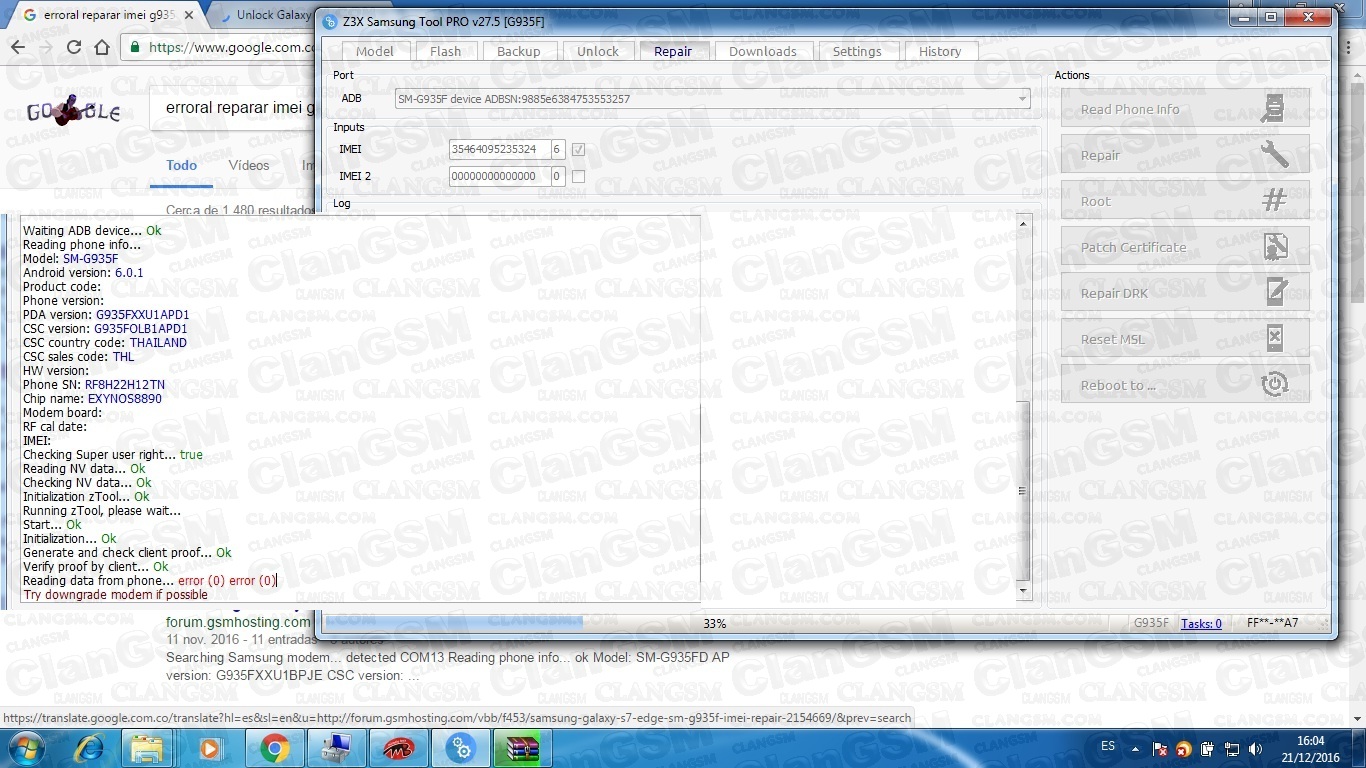Enable the IMEI 2 checkbox
Viewport: 1366px width, 768px height.
click(578, 177)
